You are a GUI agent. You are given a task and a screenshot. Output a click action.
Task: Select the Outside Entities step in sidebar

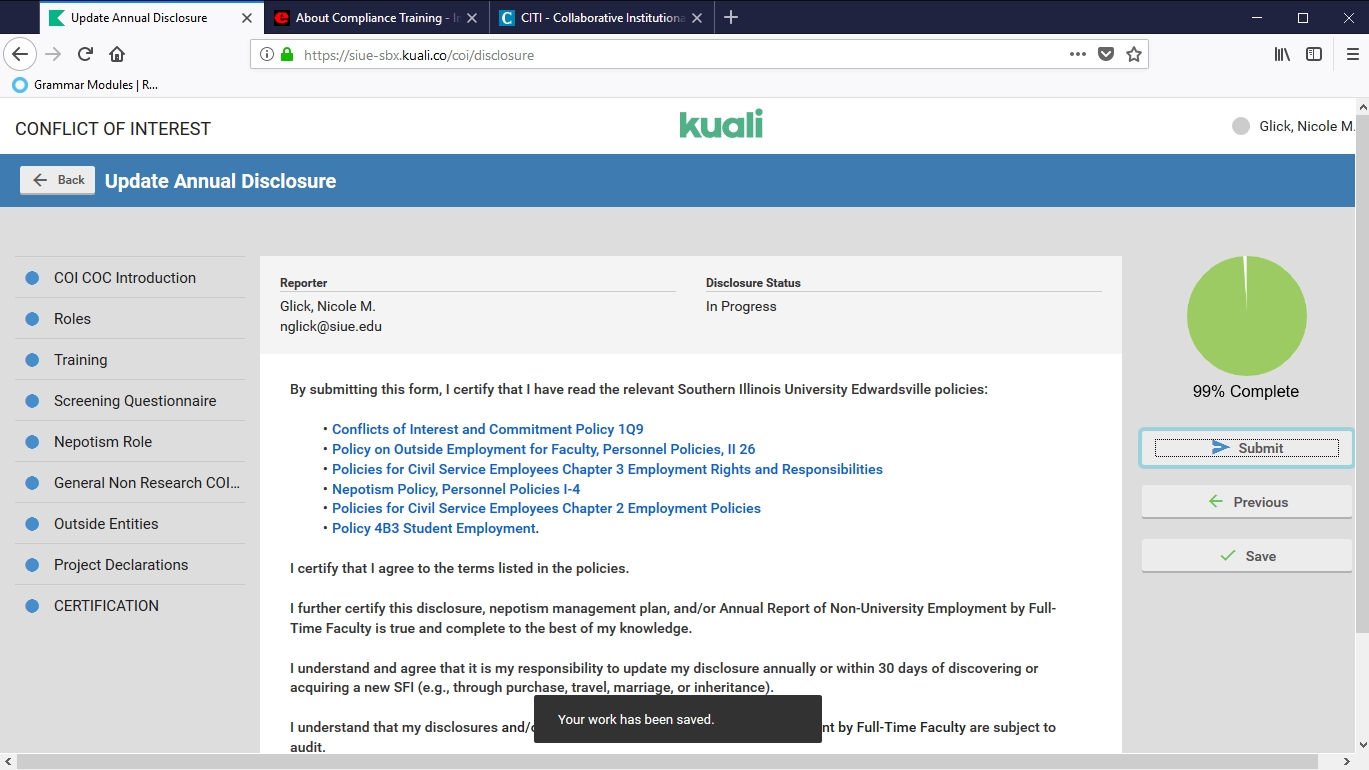point(106,524)
